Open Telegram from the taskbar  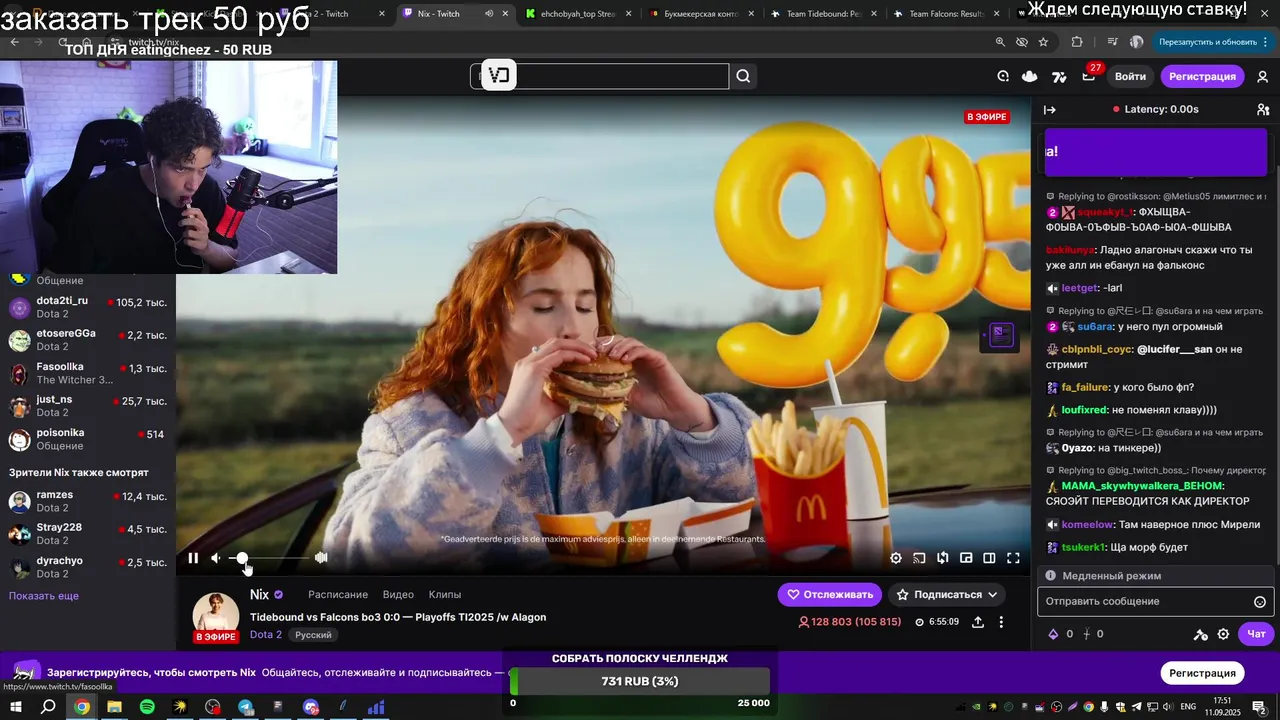[x=246, y=707]
